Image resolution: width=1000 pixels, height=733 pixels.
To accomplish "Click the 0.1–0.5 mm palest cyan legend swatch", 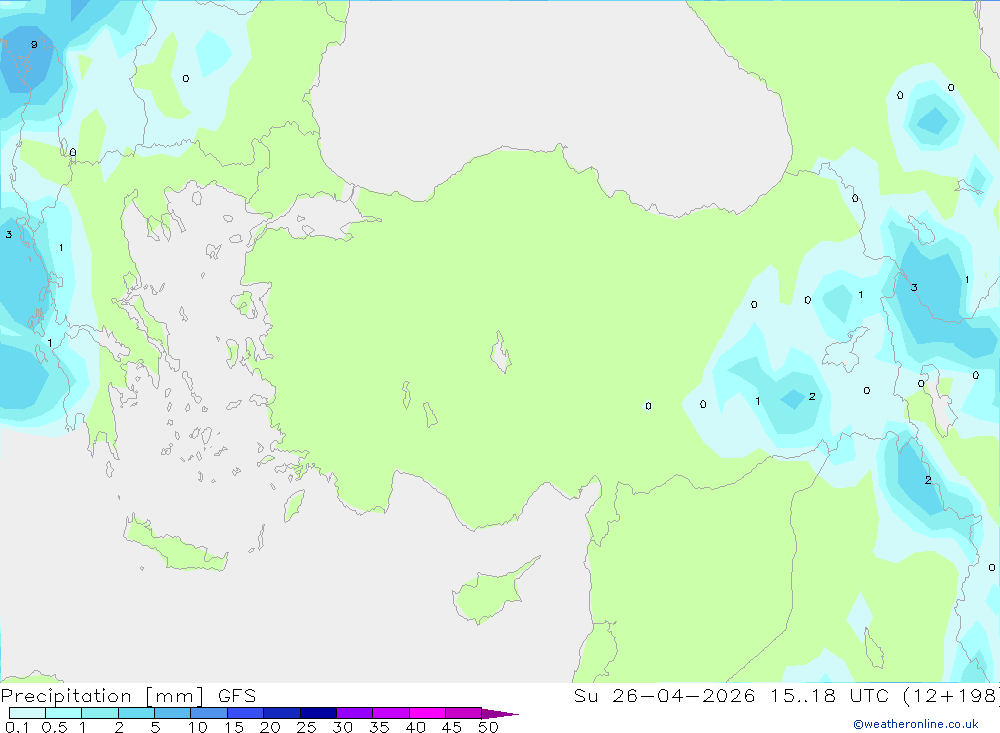I will (27, 713).
